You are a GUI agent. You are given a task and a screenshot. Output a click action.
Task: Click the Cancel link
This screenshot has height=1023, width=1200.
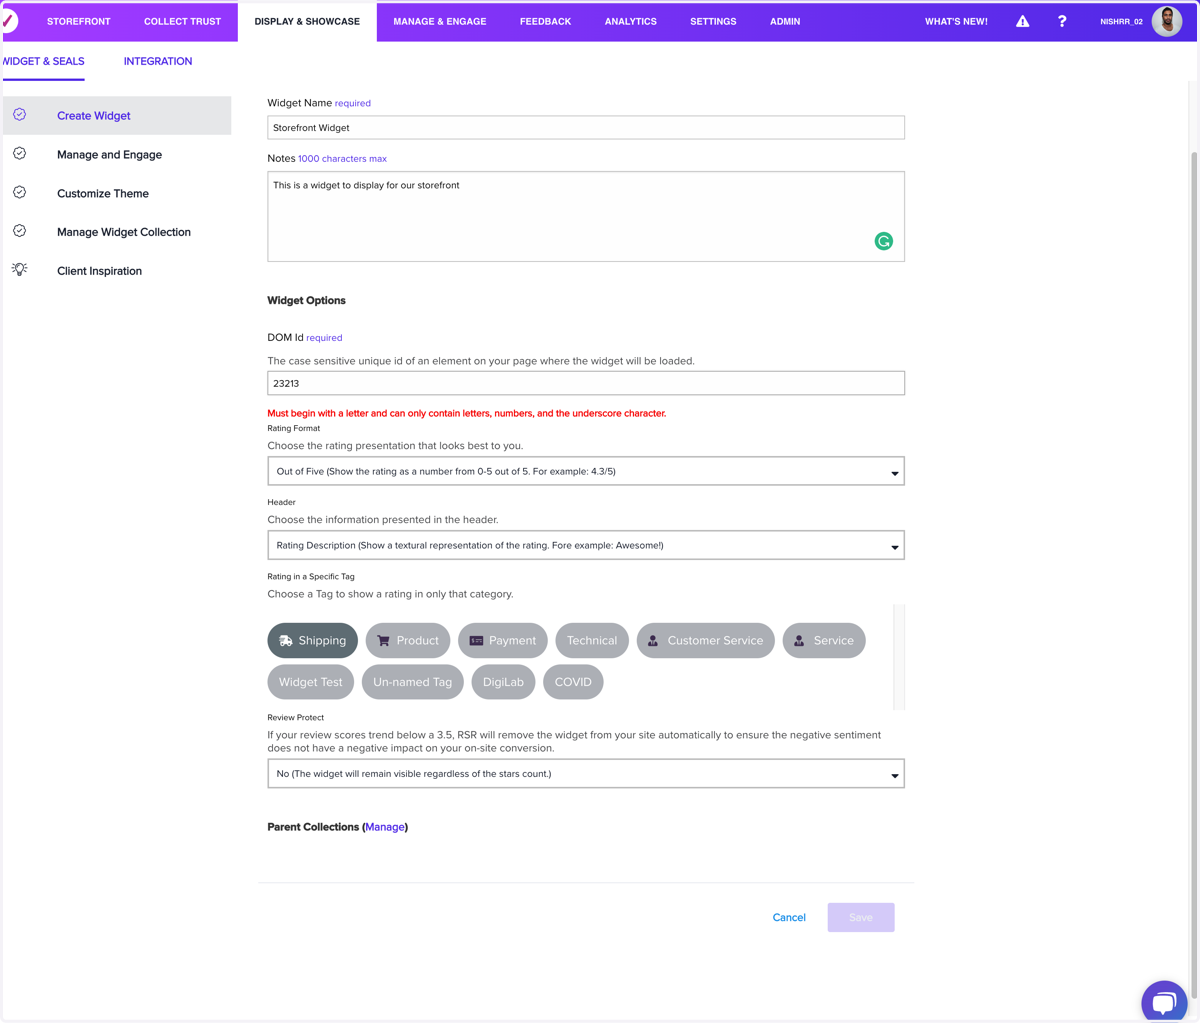pyautogui.click(x=789, y=917)
